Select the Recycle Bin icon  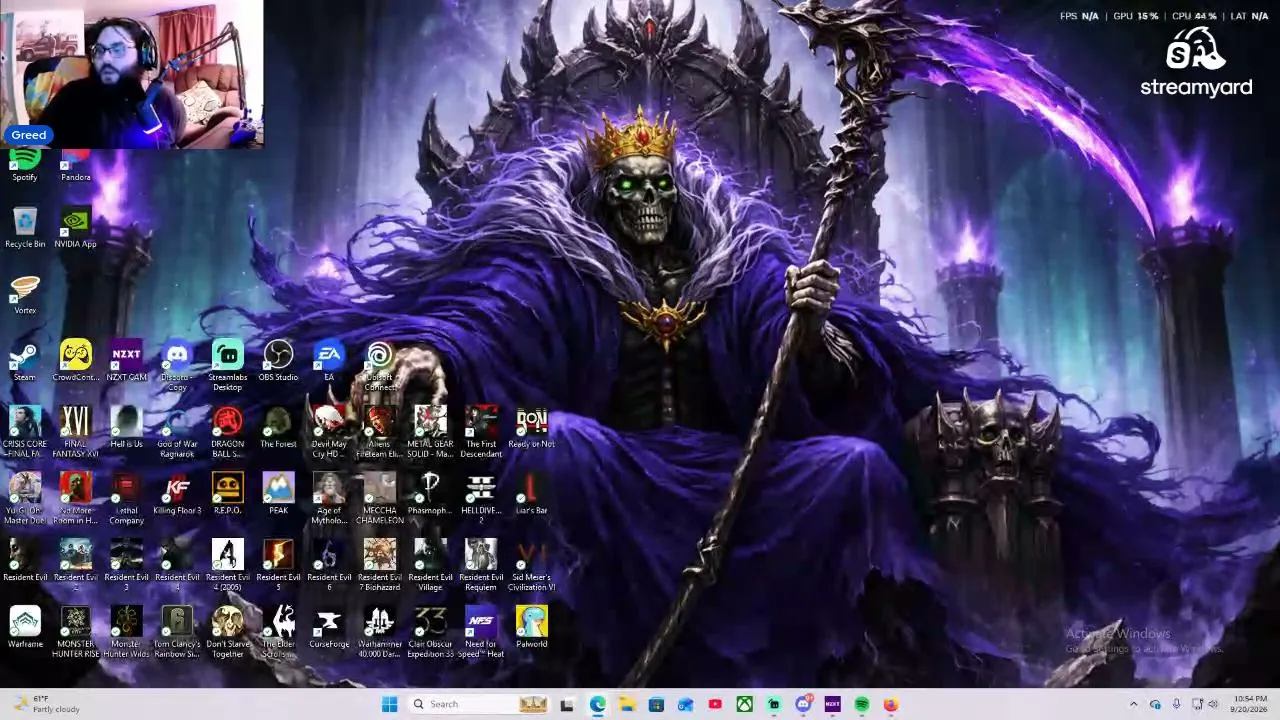point(25,227)
